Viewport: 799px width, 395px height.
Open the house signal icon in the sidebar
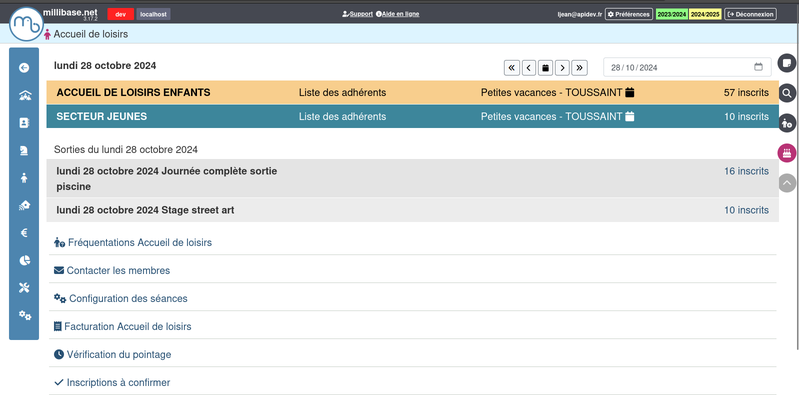[24, 205]
